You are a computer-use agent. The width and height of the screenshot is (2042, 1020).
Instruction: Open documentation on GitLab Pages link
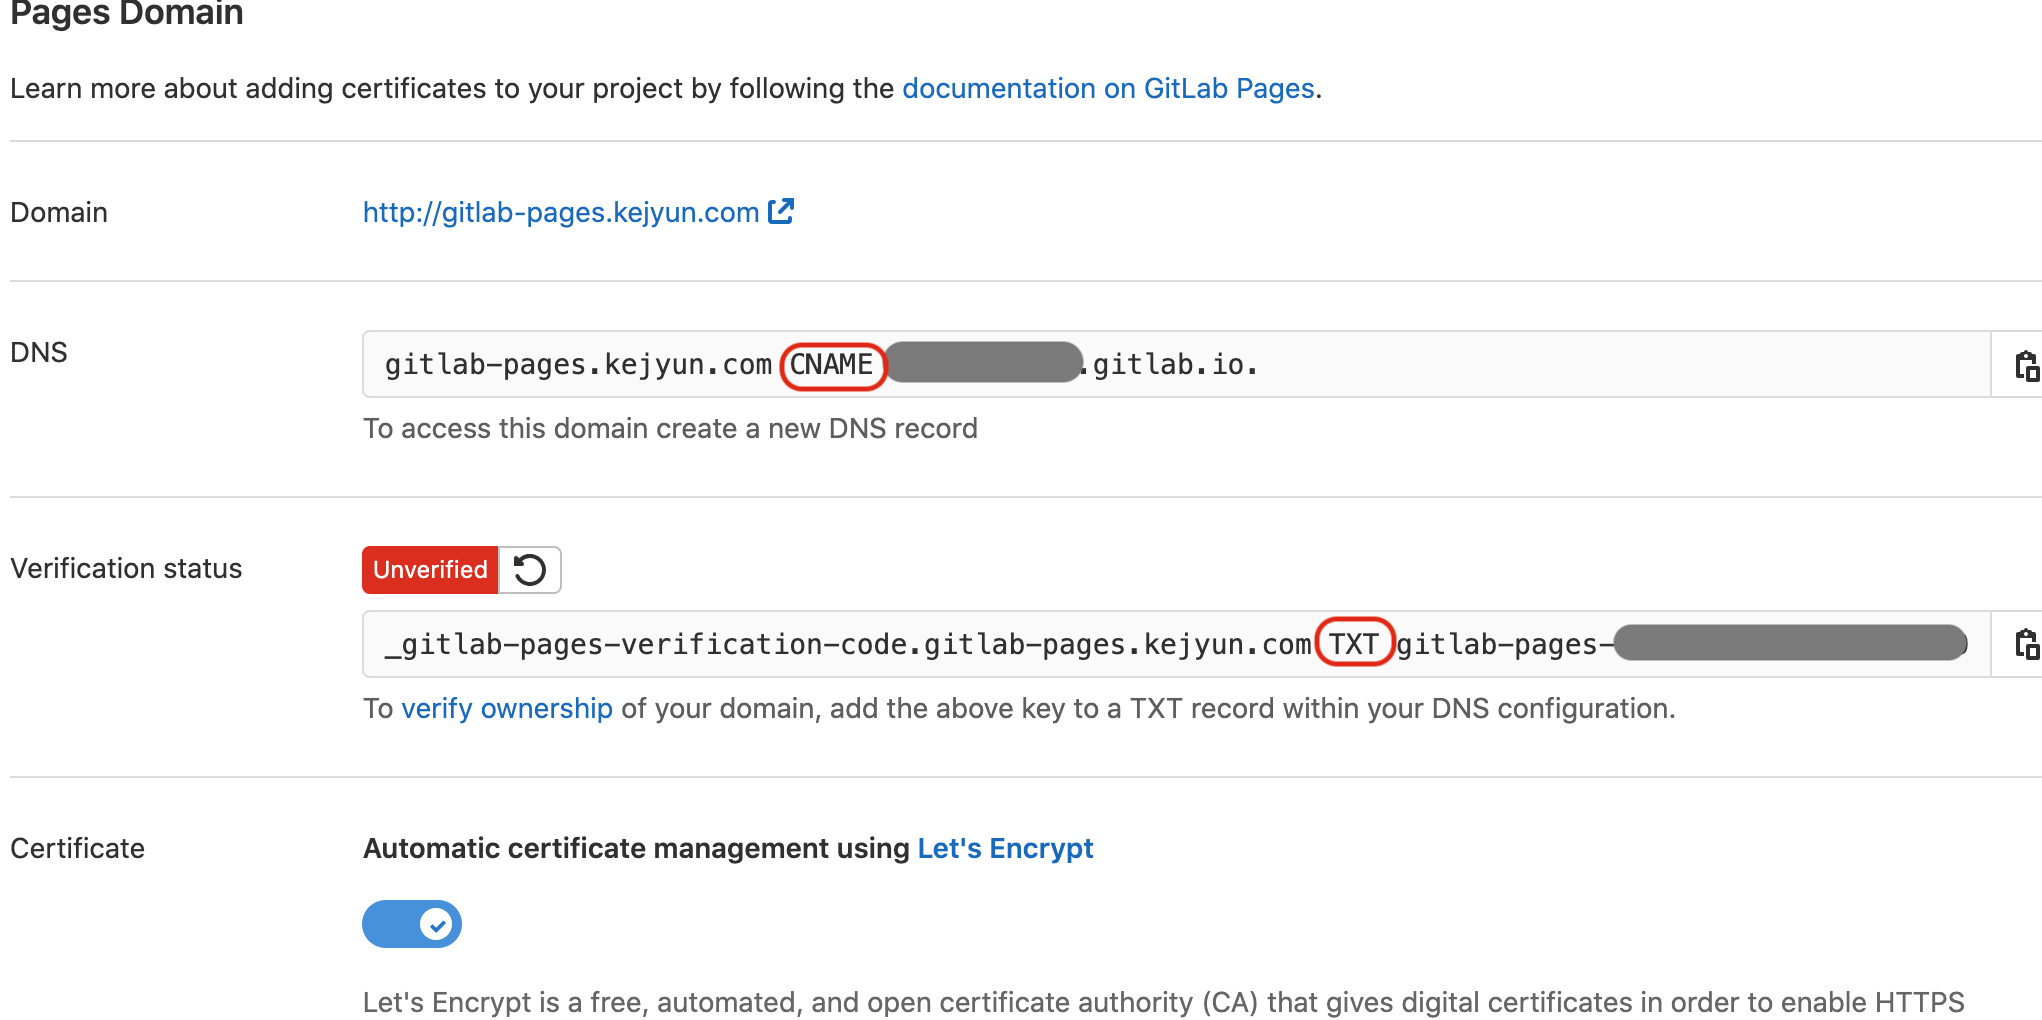click(x=1108, y=89)
